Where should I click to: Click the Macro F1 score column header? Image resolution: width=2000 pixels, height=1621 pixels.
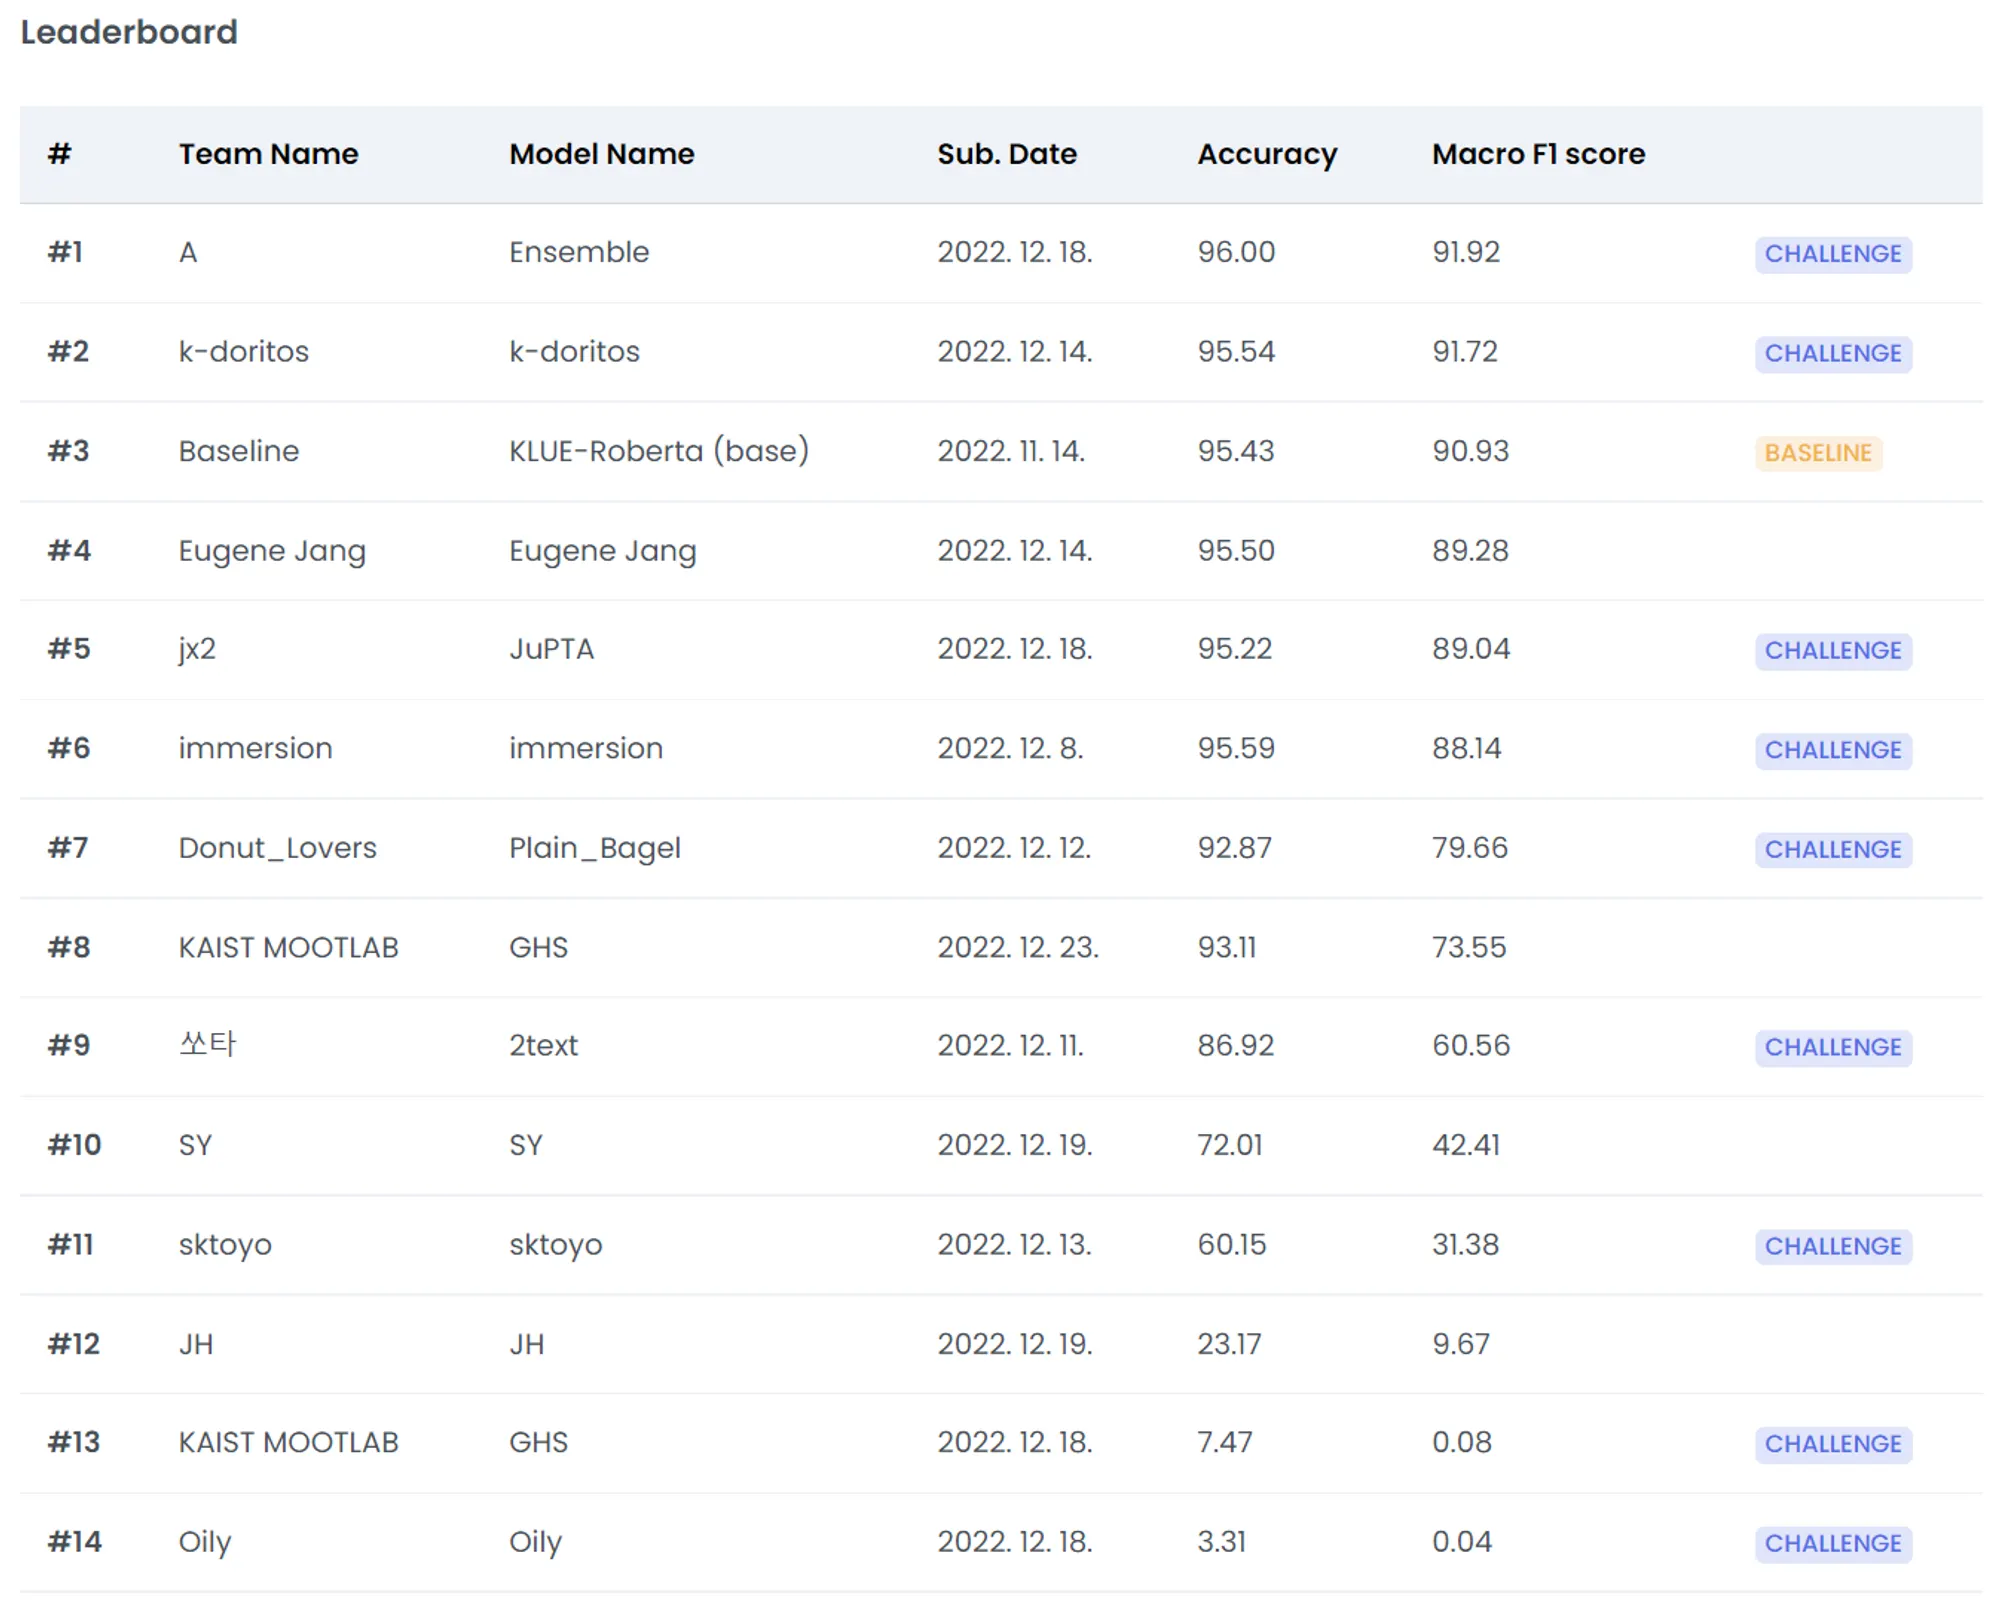[x=1537, y=154]
